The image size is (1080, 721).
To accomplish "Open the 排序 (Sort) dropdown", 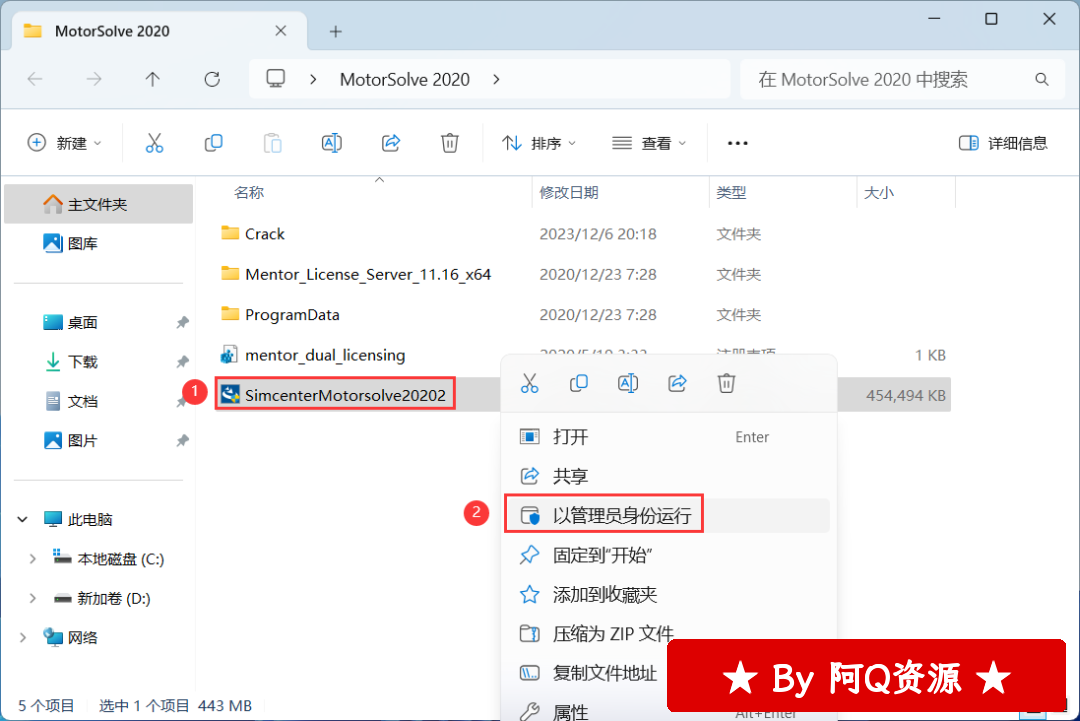I will click(539, 143).
